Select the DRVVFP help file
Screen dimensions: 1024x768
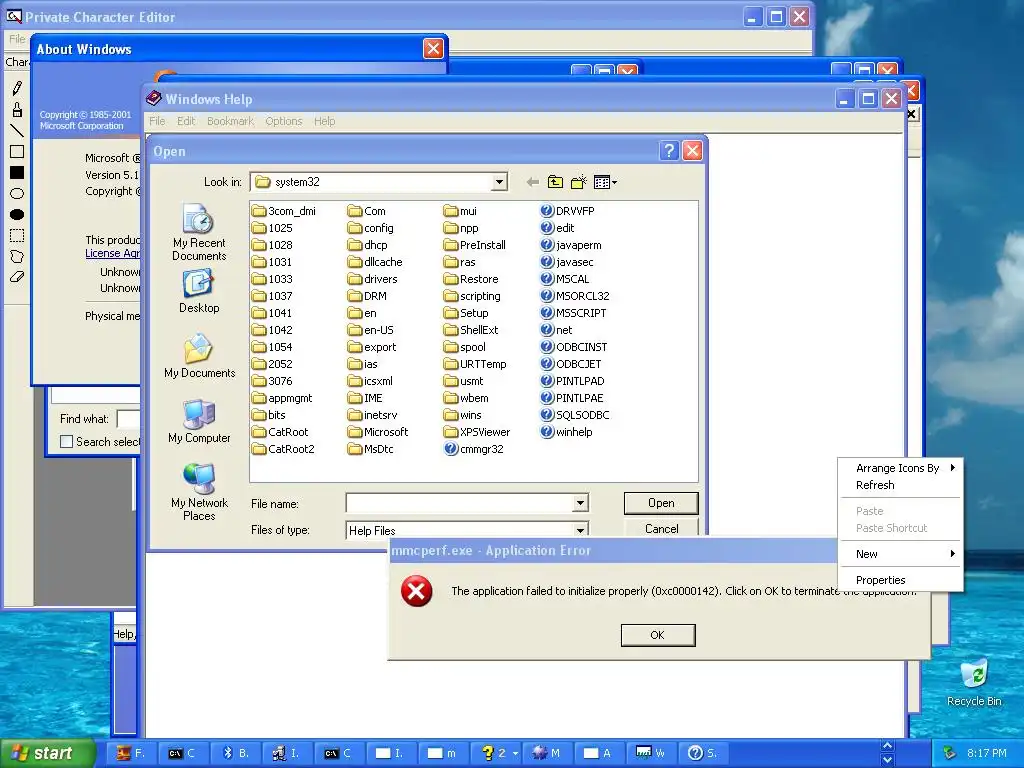click(568, 211)
